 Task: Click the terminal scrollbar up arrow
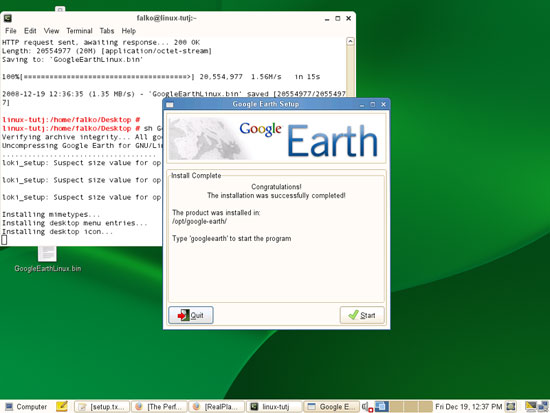point(350,41)
